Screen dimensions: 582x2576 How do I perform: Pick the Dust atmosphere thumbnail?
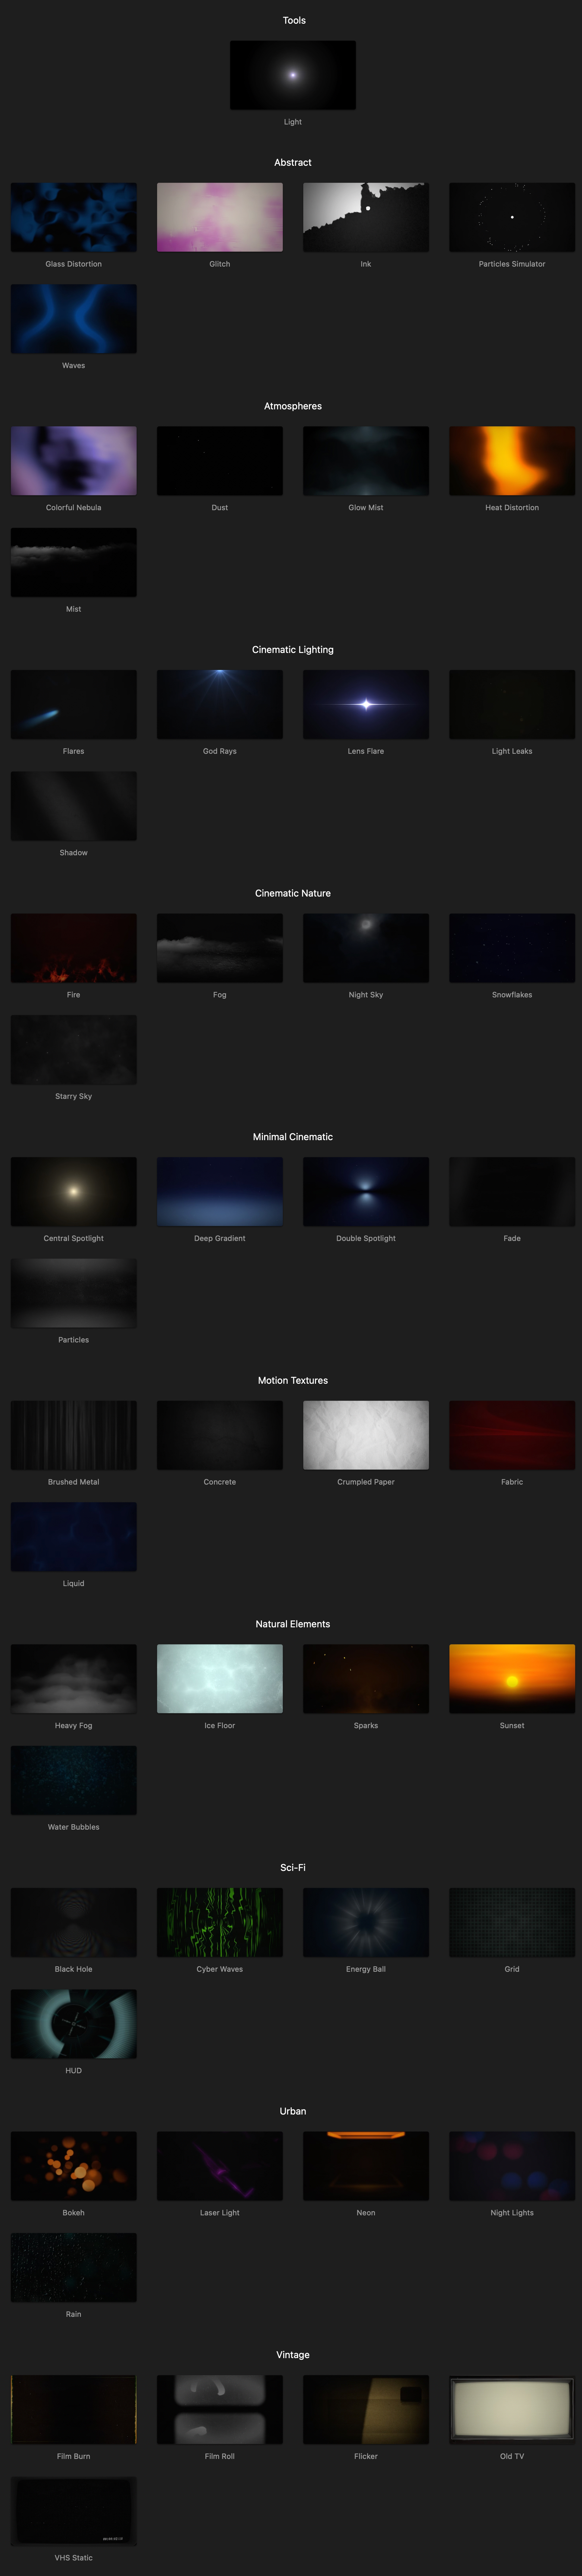(220, 461)
